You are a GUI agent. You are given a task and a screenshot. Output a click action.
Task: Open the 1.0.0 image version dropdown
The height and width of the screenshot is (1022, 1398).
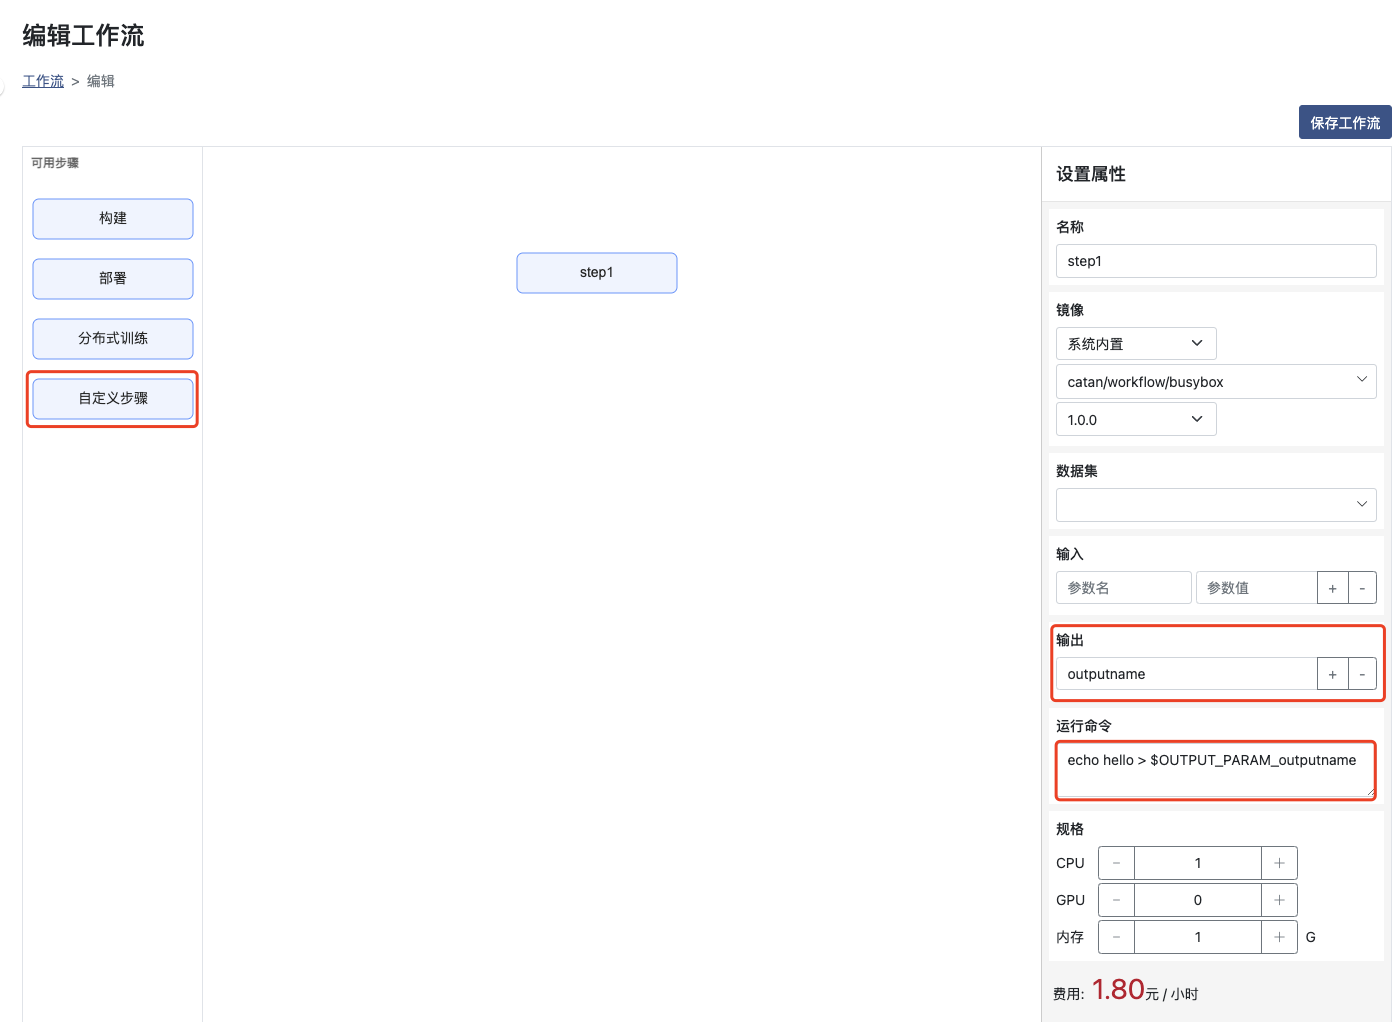pos(1135,420)
